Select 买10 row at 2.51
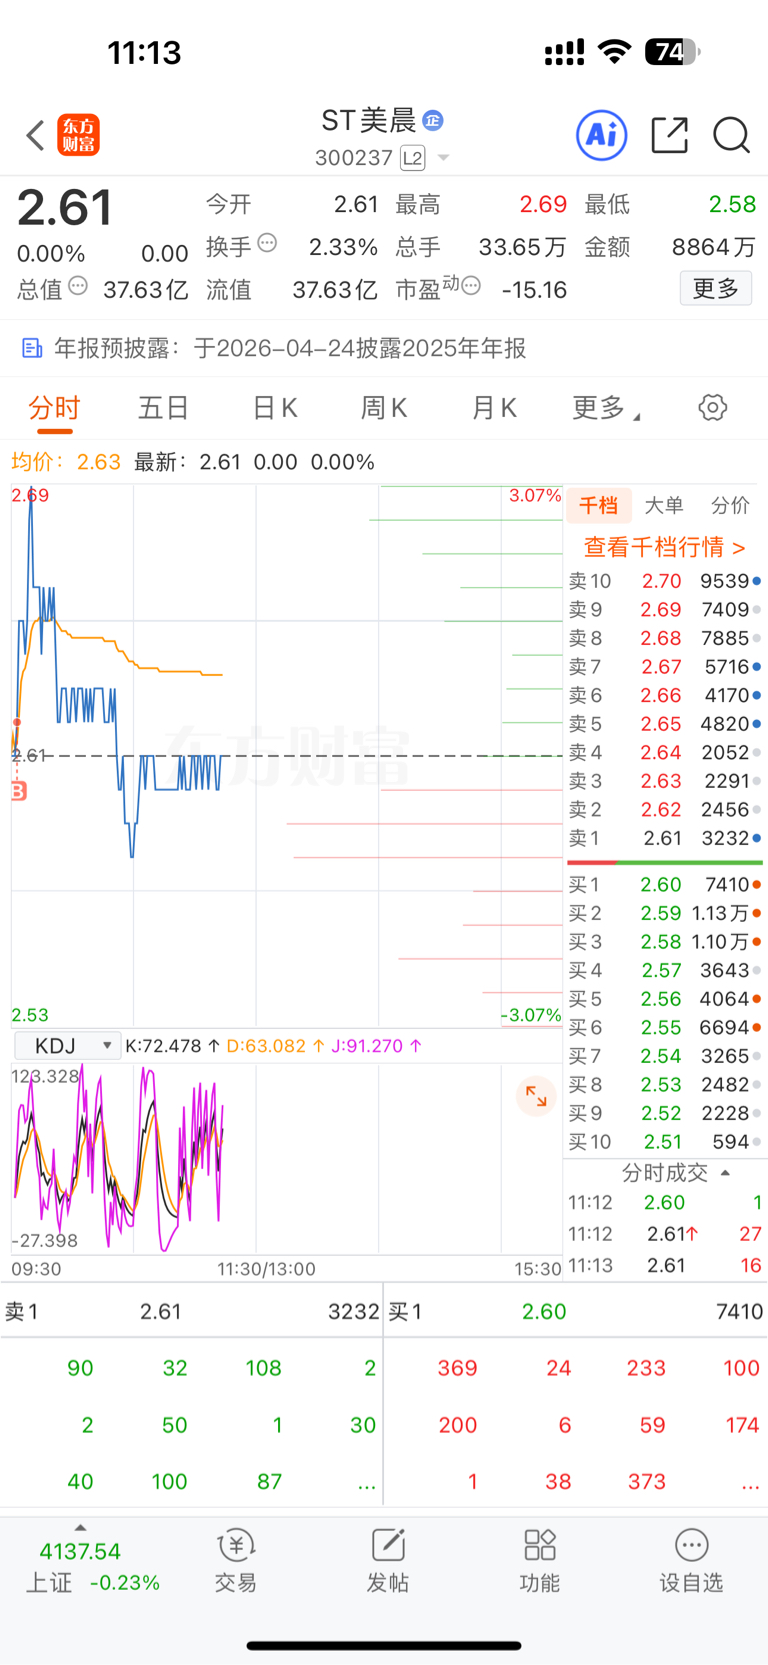 pyautogui.click(x=664, y=1142)
